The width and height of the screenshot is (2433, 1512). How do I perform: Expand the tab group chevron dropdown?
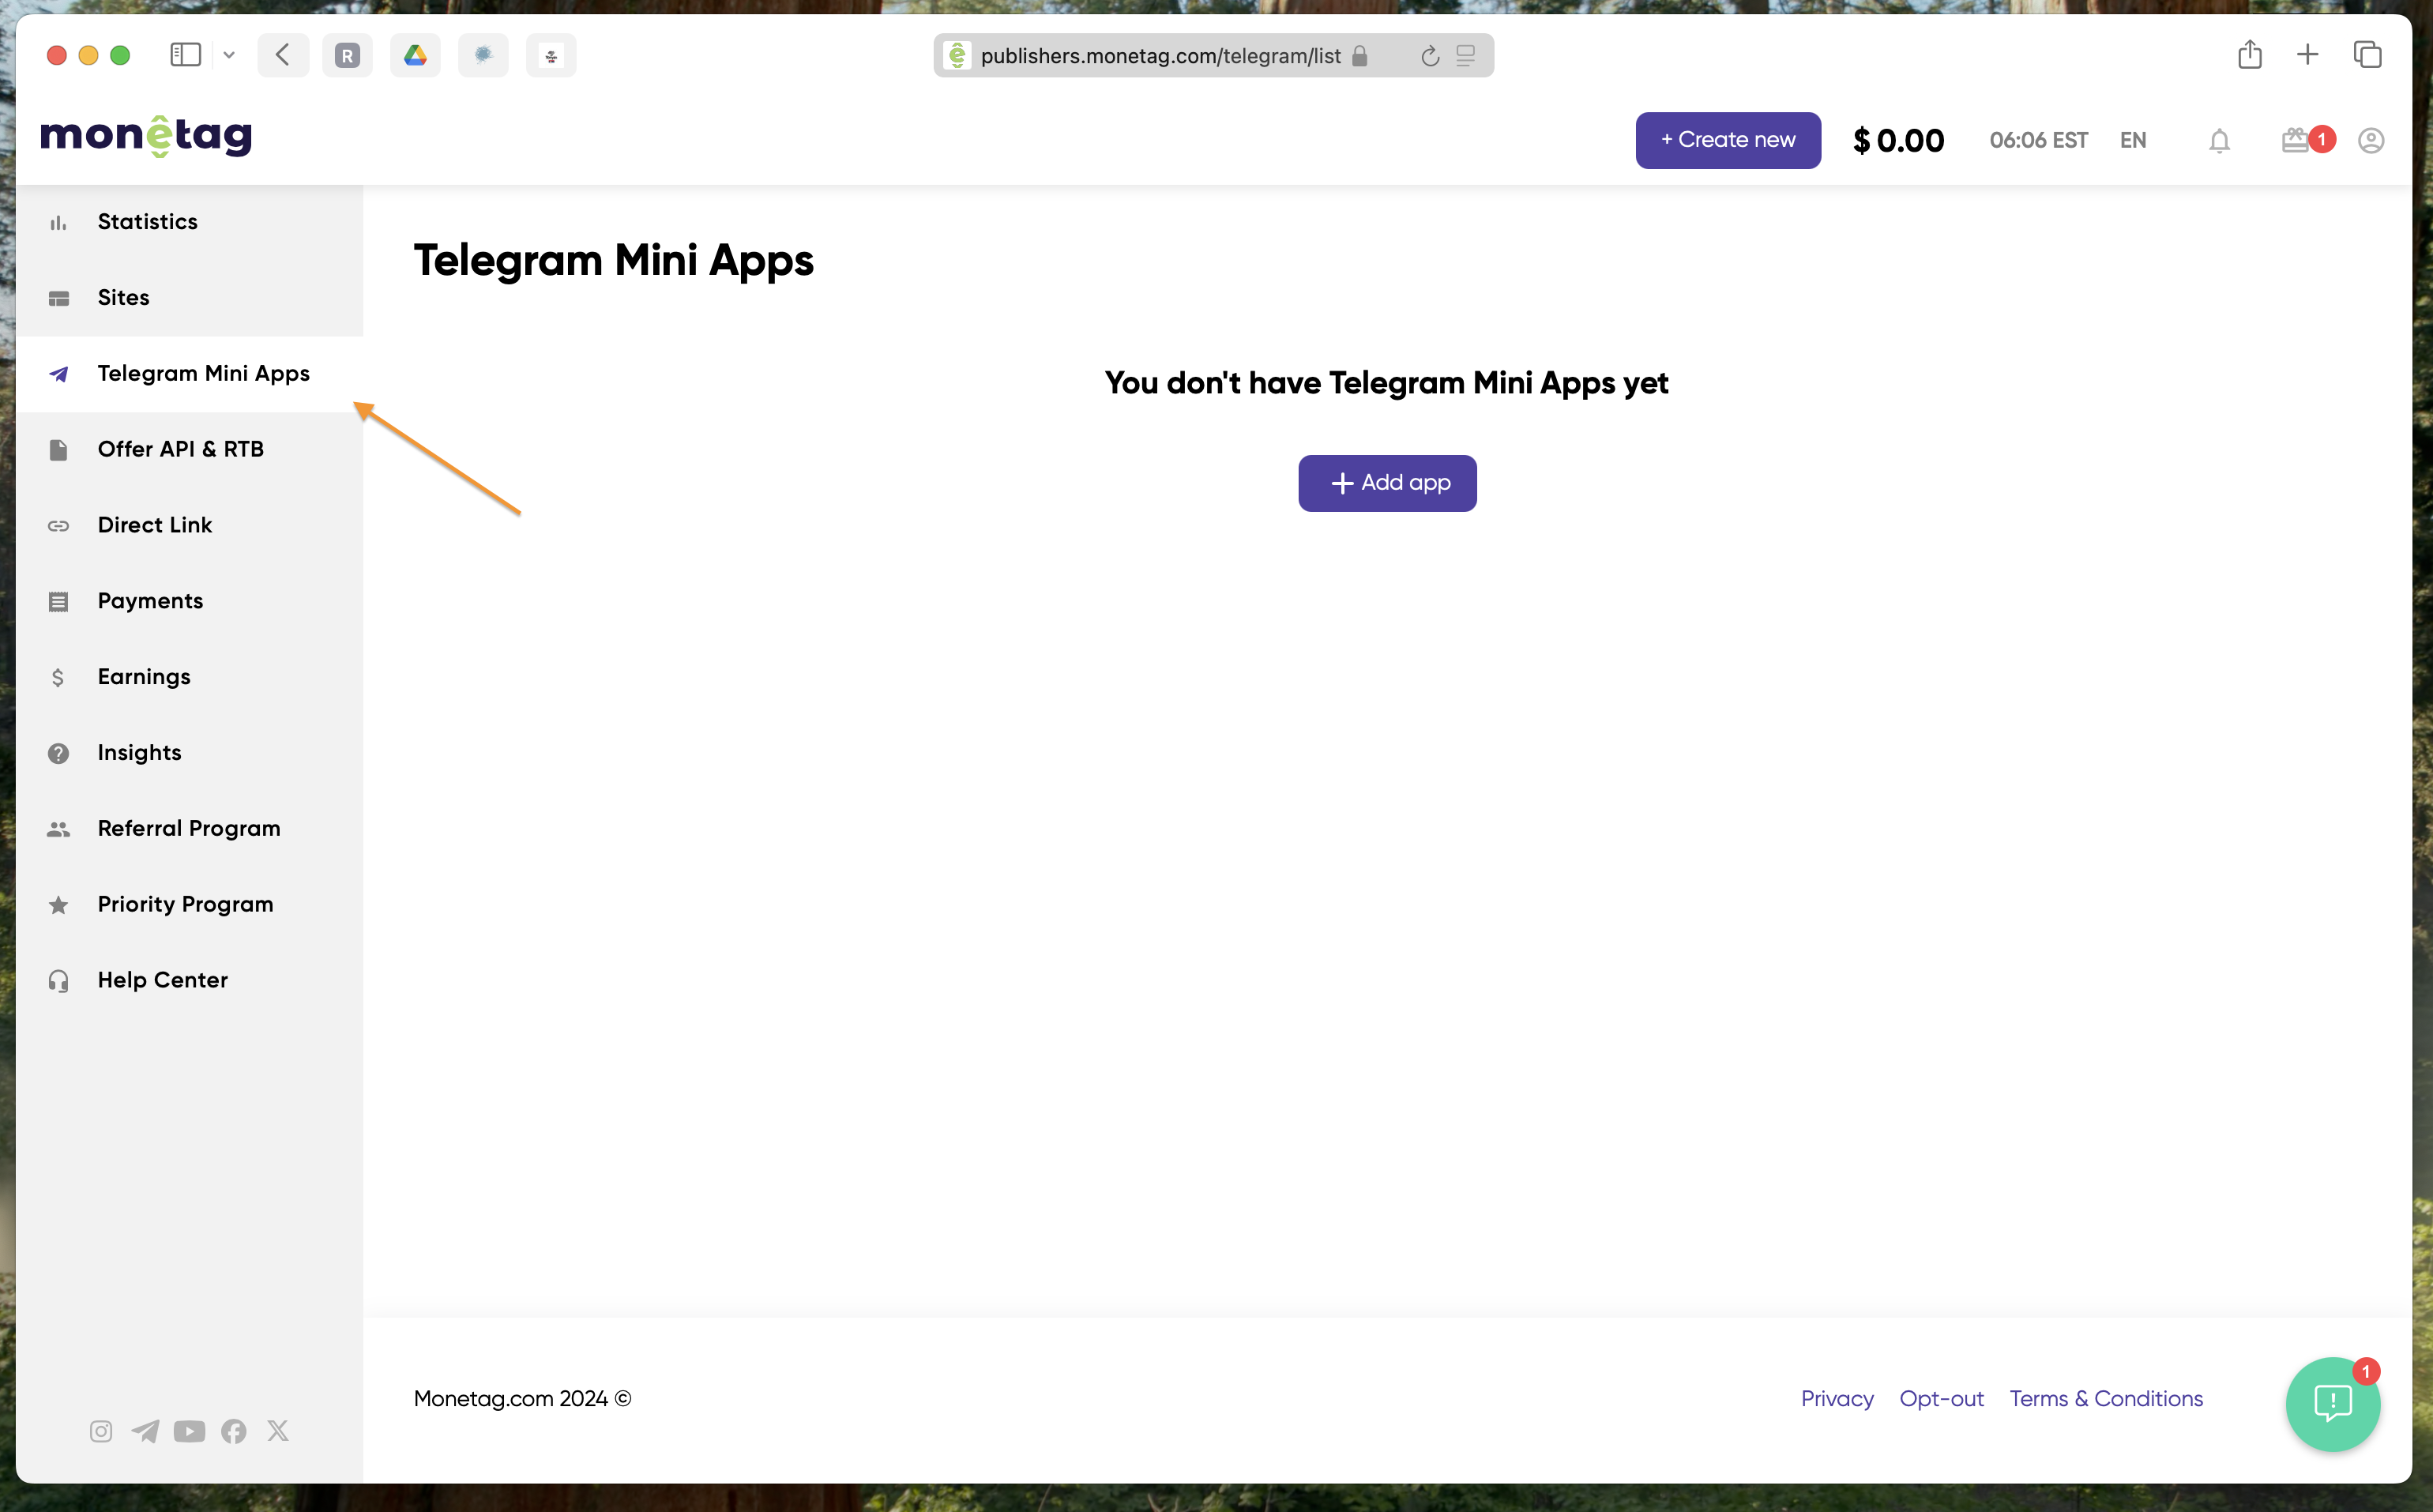tap(229, 55)
